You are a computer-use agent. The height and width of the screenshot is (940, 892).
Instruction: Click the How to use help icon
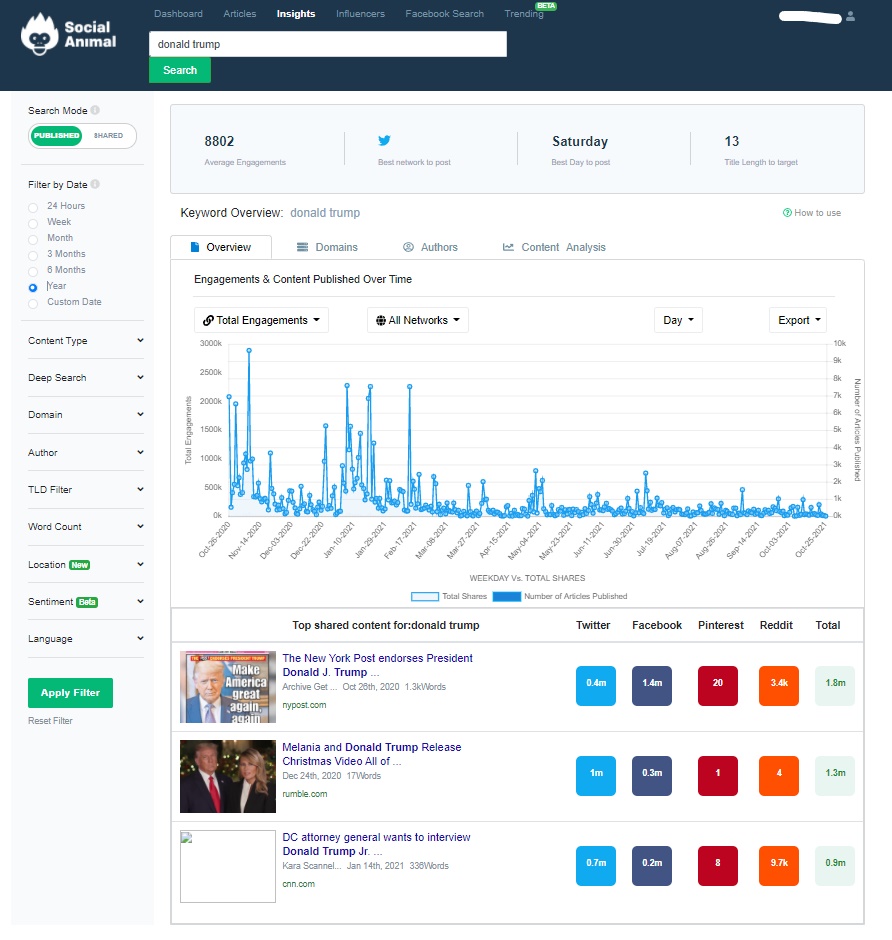(787, 213)
